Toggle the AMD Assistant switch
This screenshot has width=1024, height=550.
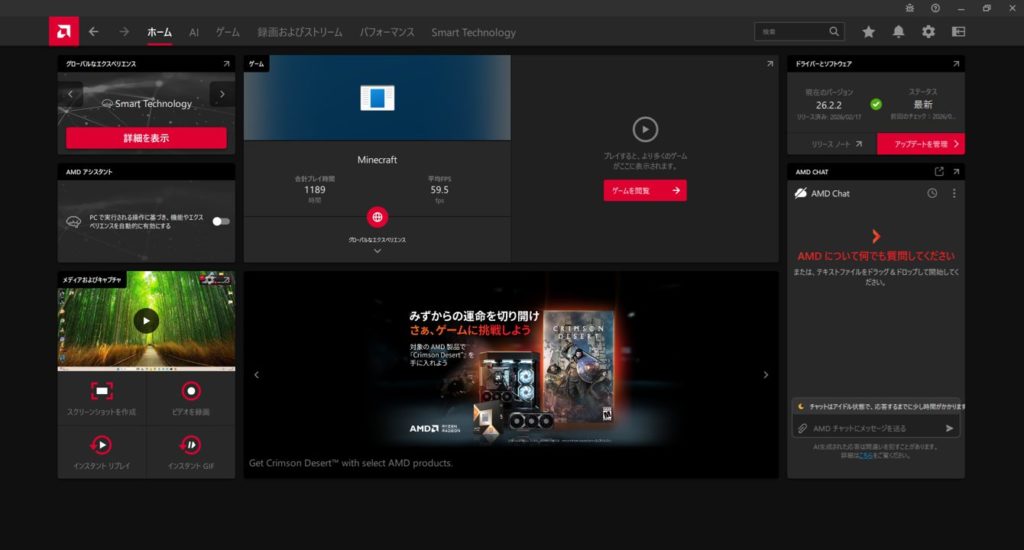tap(220, 221)
